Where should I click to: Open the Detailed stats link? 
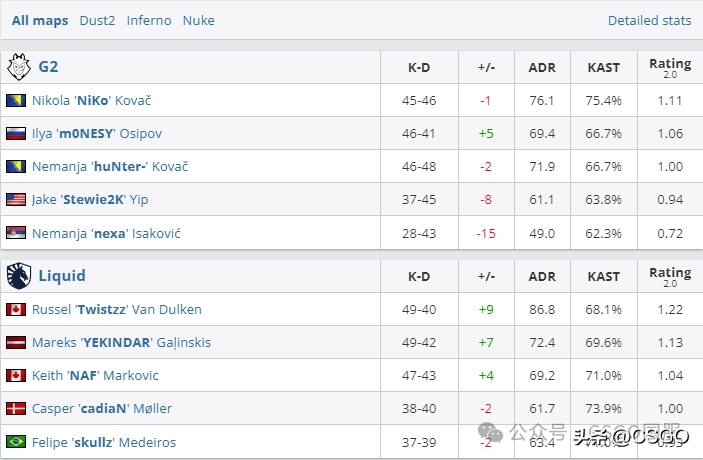(649, 21)
